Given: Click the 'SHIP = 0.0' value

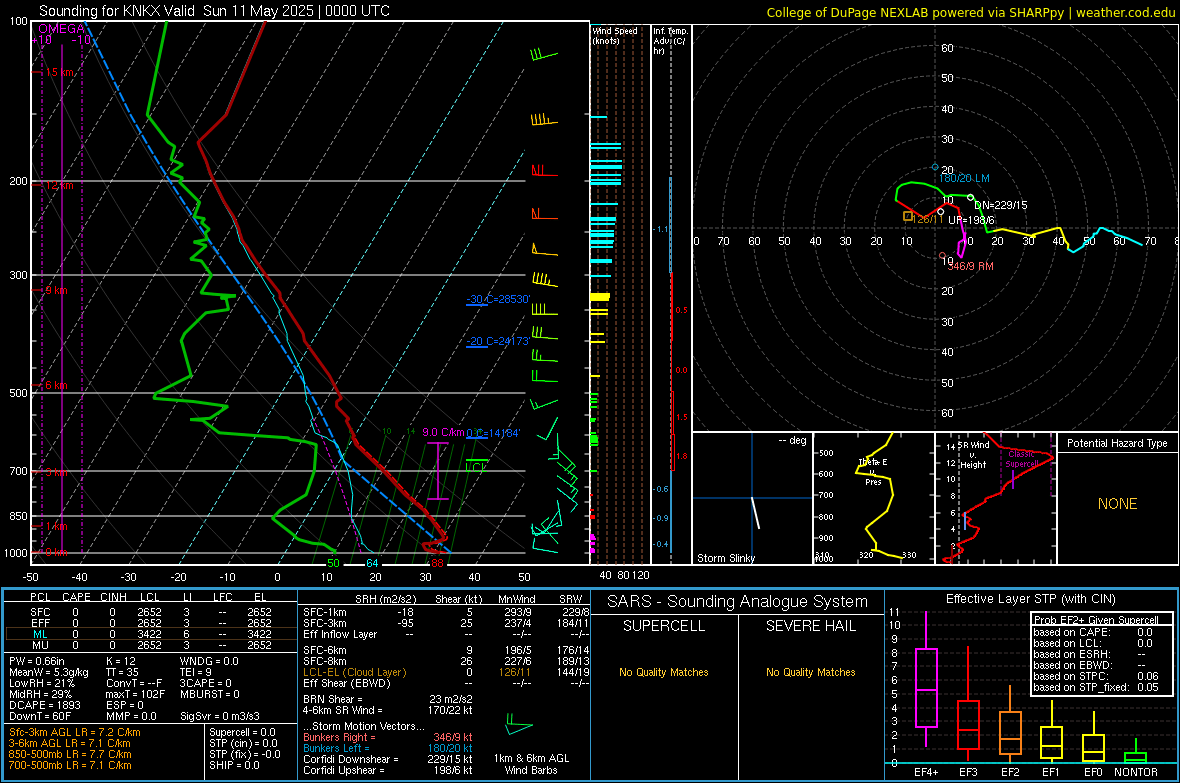Looking at the screenshot, I should [x=234, y=765].
